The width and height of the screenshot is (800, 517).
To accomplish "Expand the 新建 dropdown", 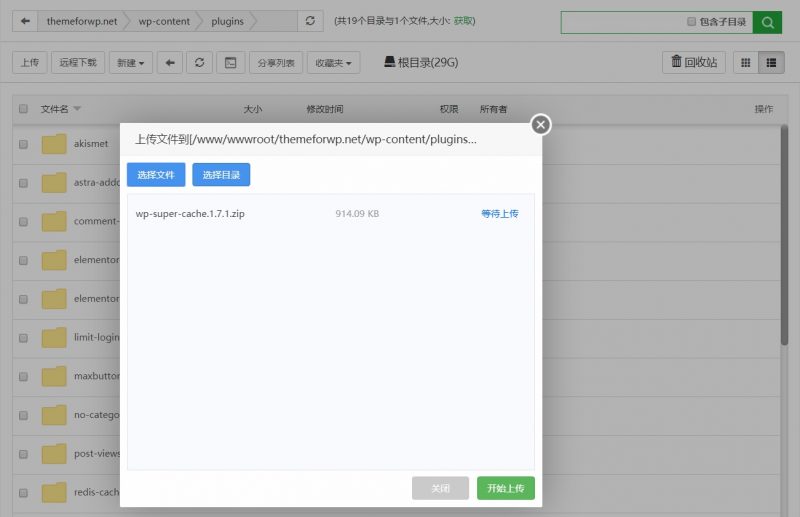I will click(130, 62).
